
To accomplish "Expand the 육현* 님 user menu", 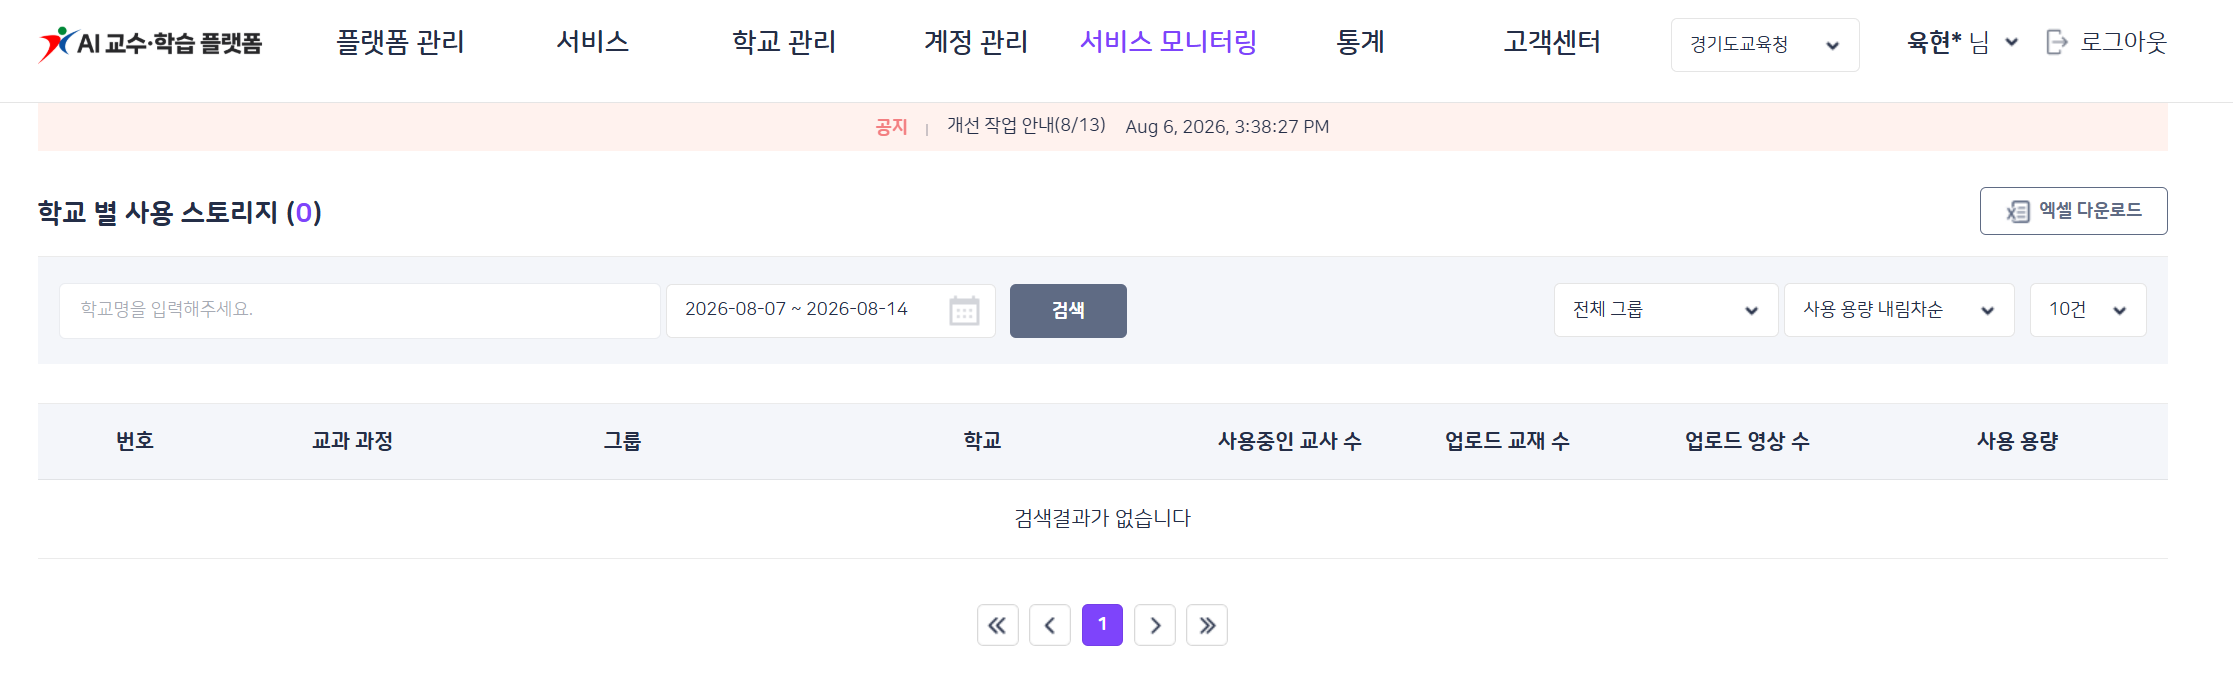I will point(1963,42).
